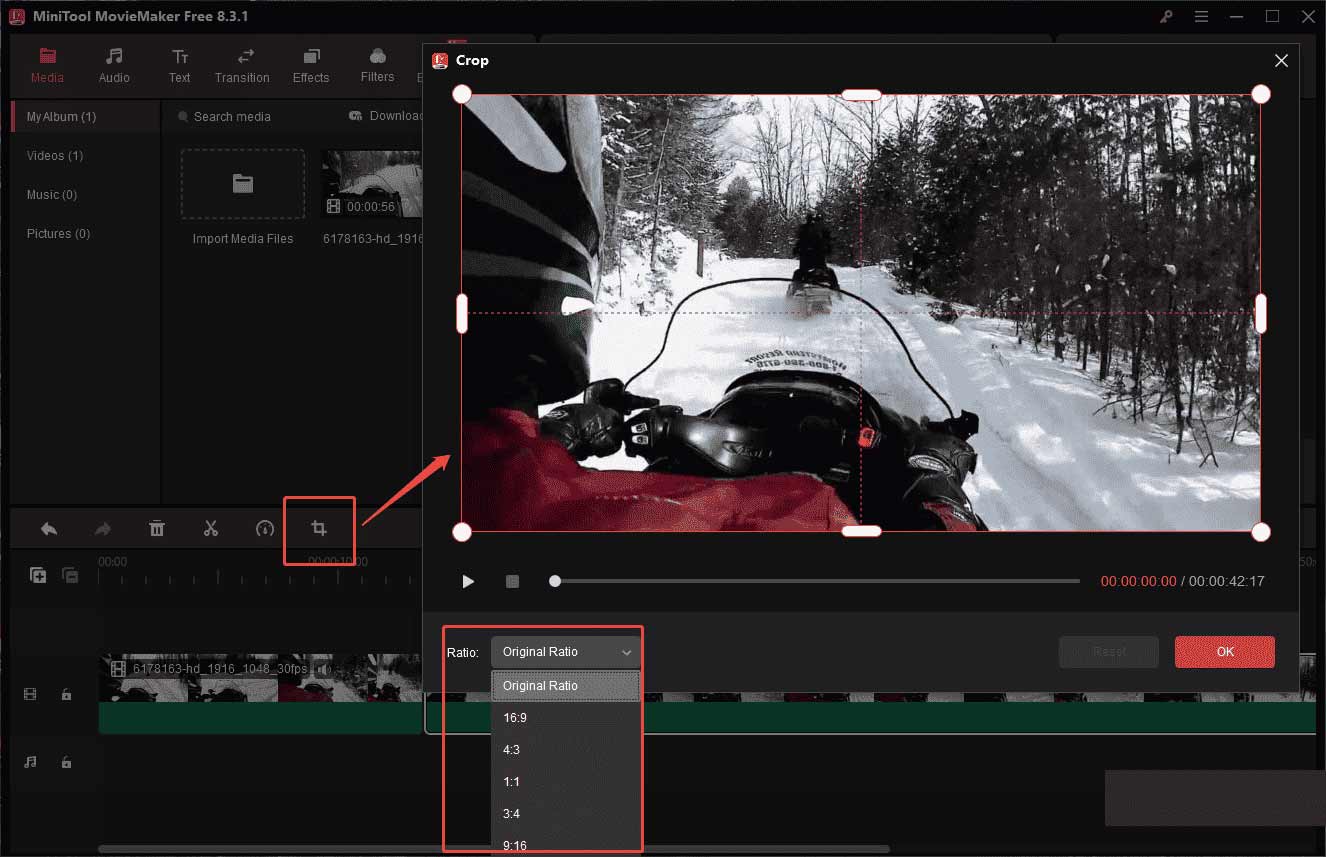Open the Transition panel

pos(242,66)
